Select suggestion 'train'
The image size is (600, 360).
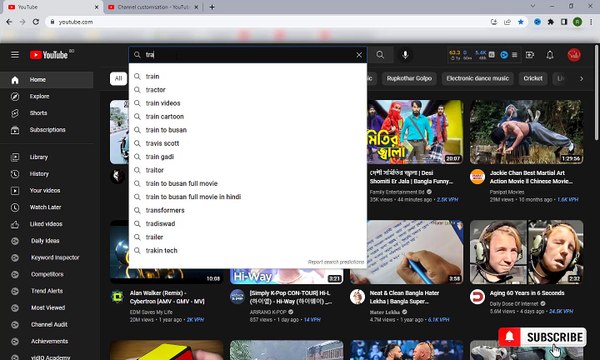pyautogui.click(x=248, y=77)
